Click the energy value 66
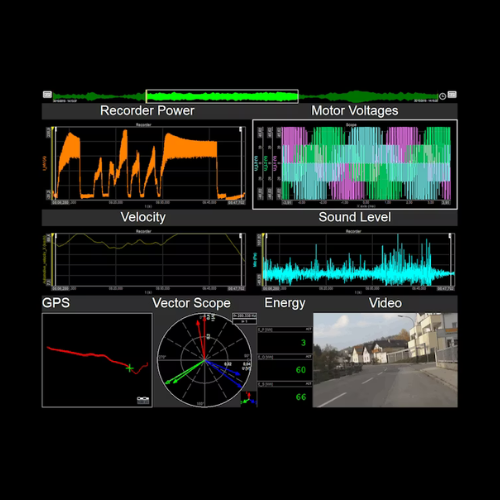This screenshot has height=500, width=500. (x=301, y=397)
